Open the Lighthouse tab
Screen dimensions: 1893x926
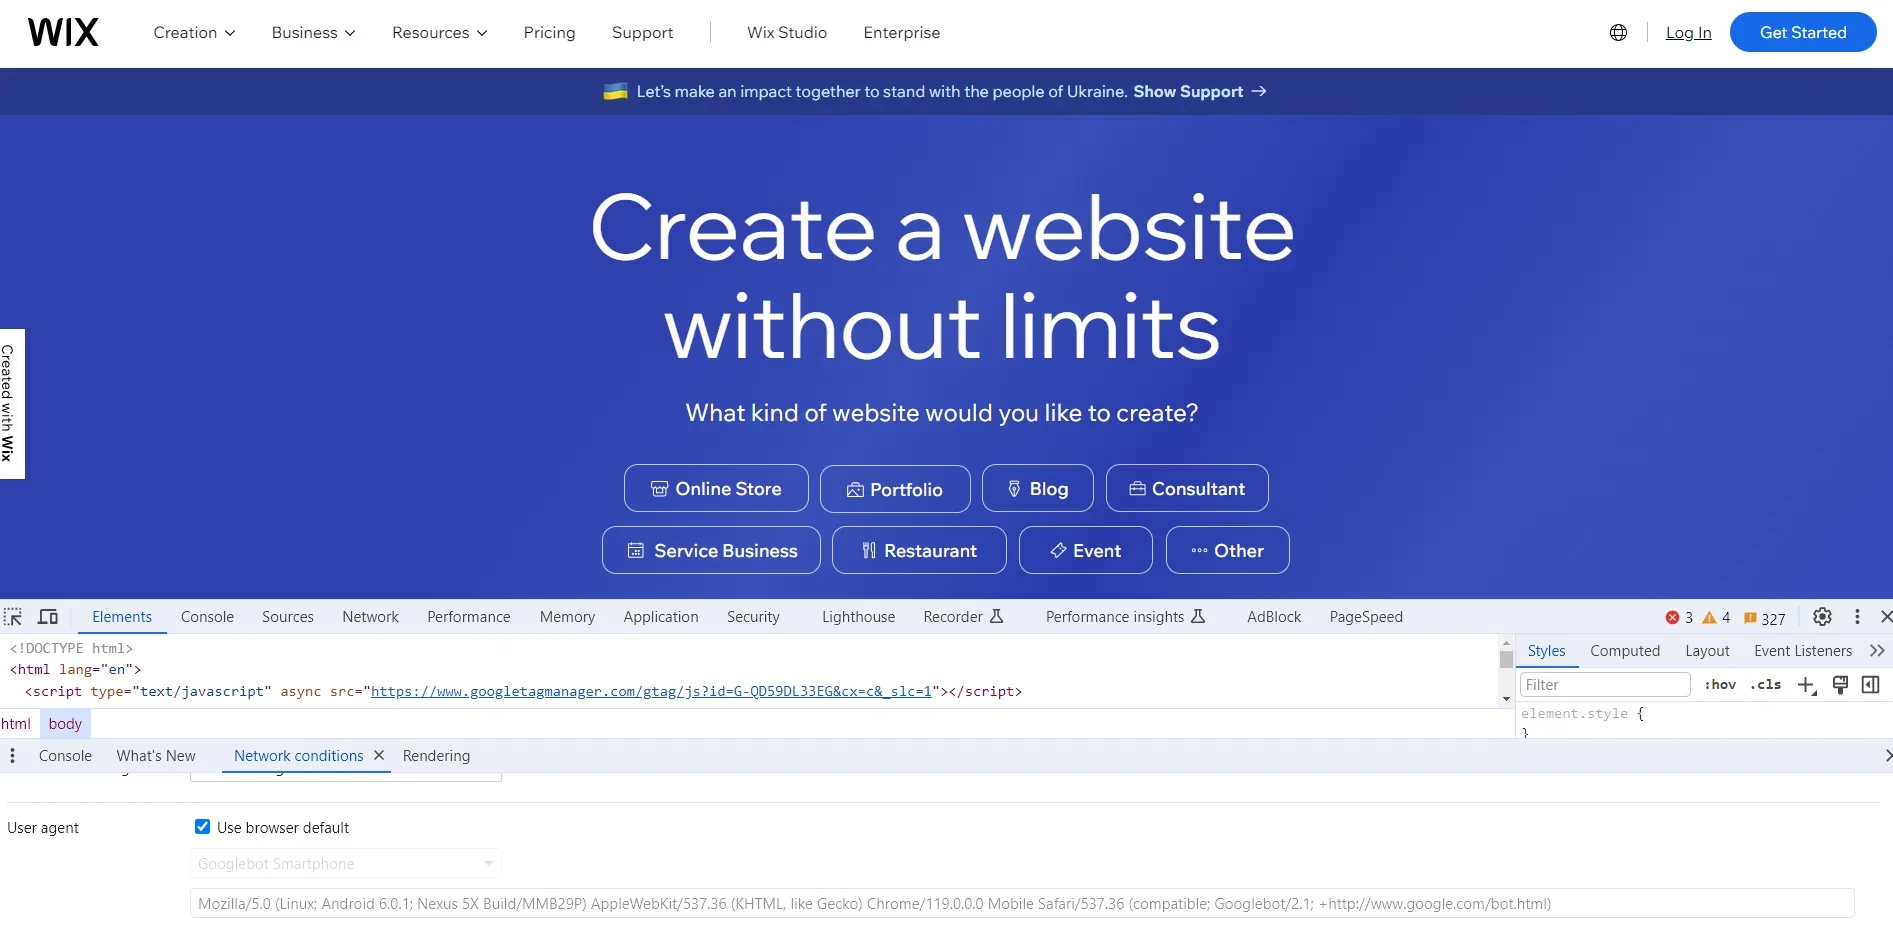[858, 617]
